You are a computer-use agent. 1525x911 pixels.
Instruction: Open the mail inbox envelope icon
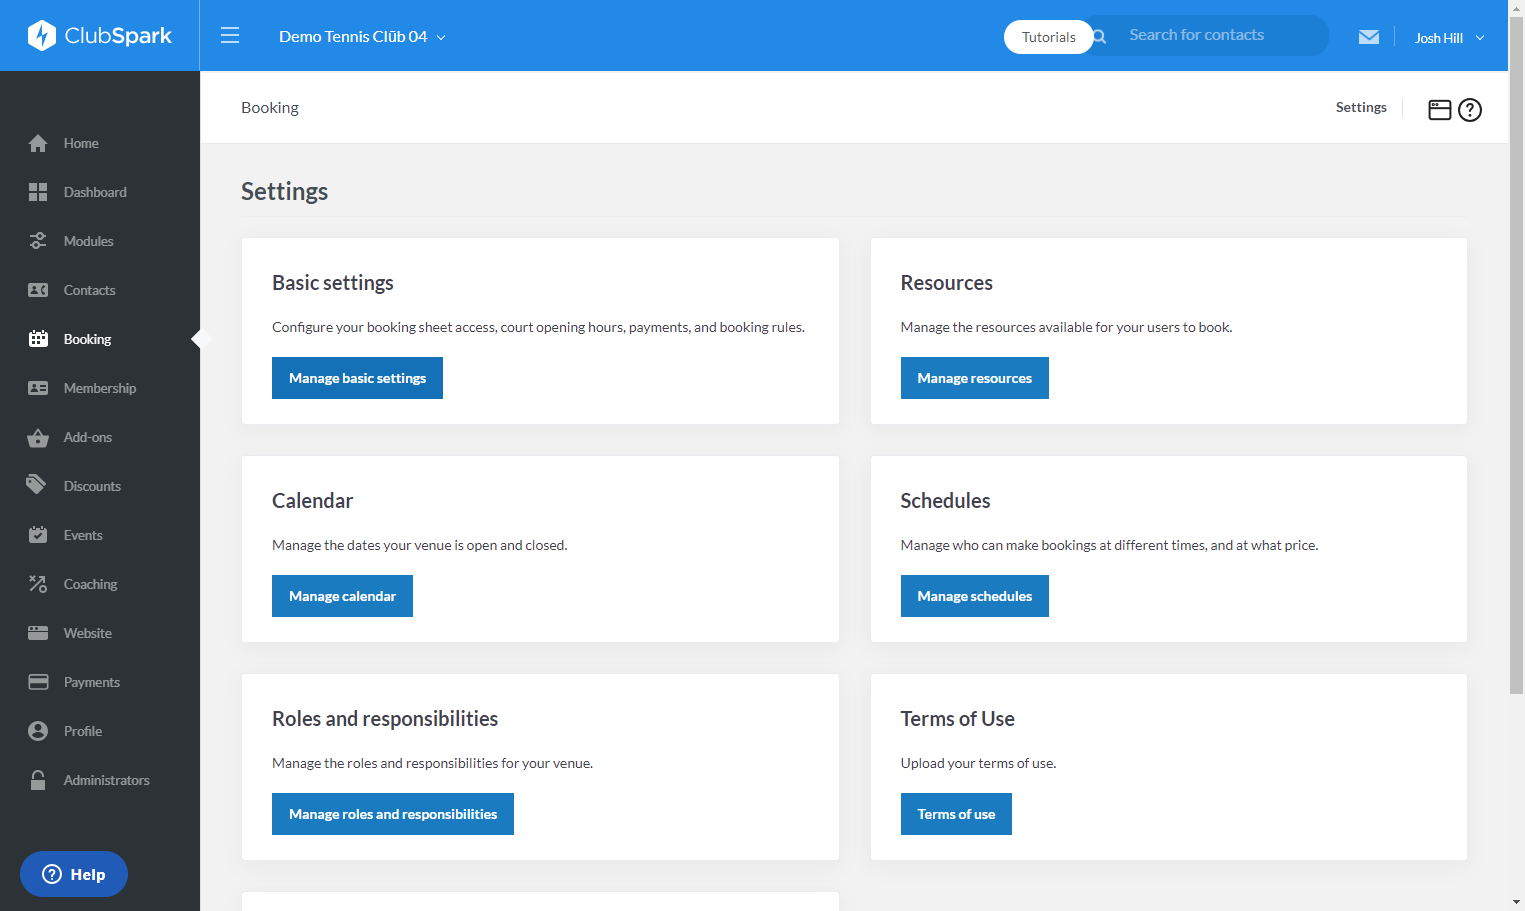[x=1369, y=37]
